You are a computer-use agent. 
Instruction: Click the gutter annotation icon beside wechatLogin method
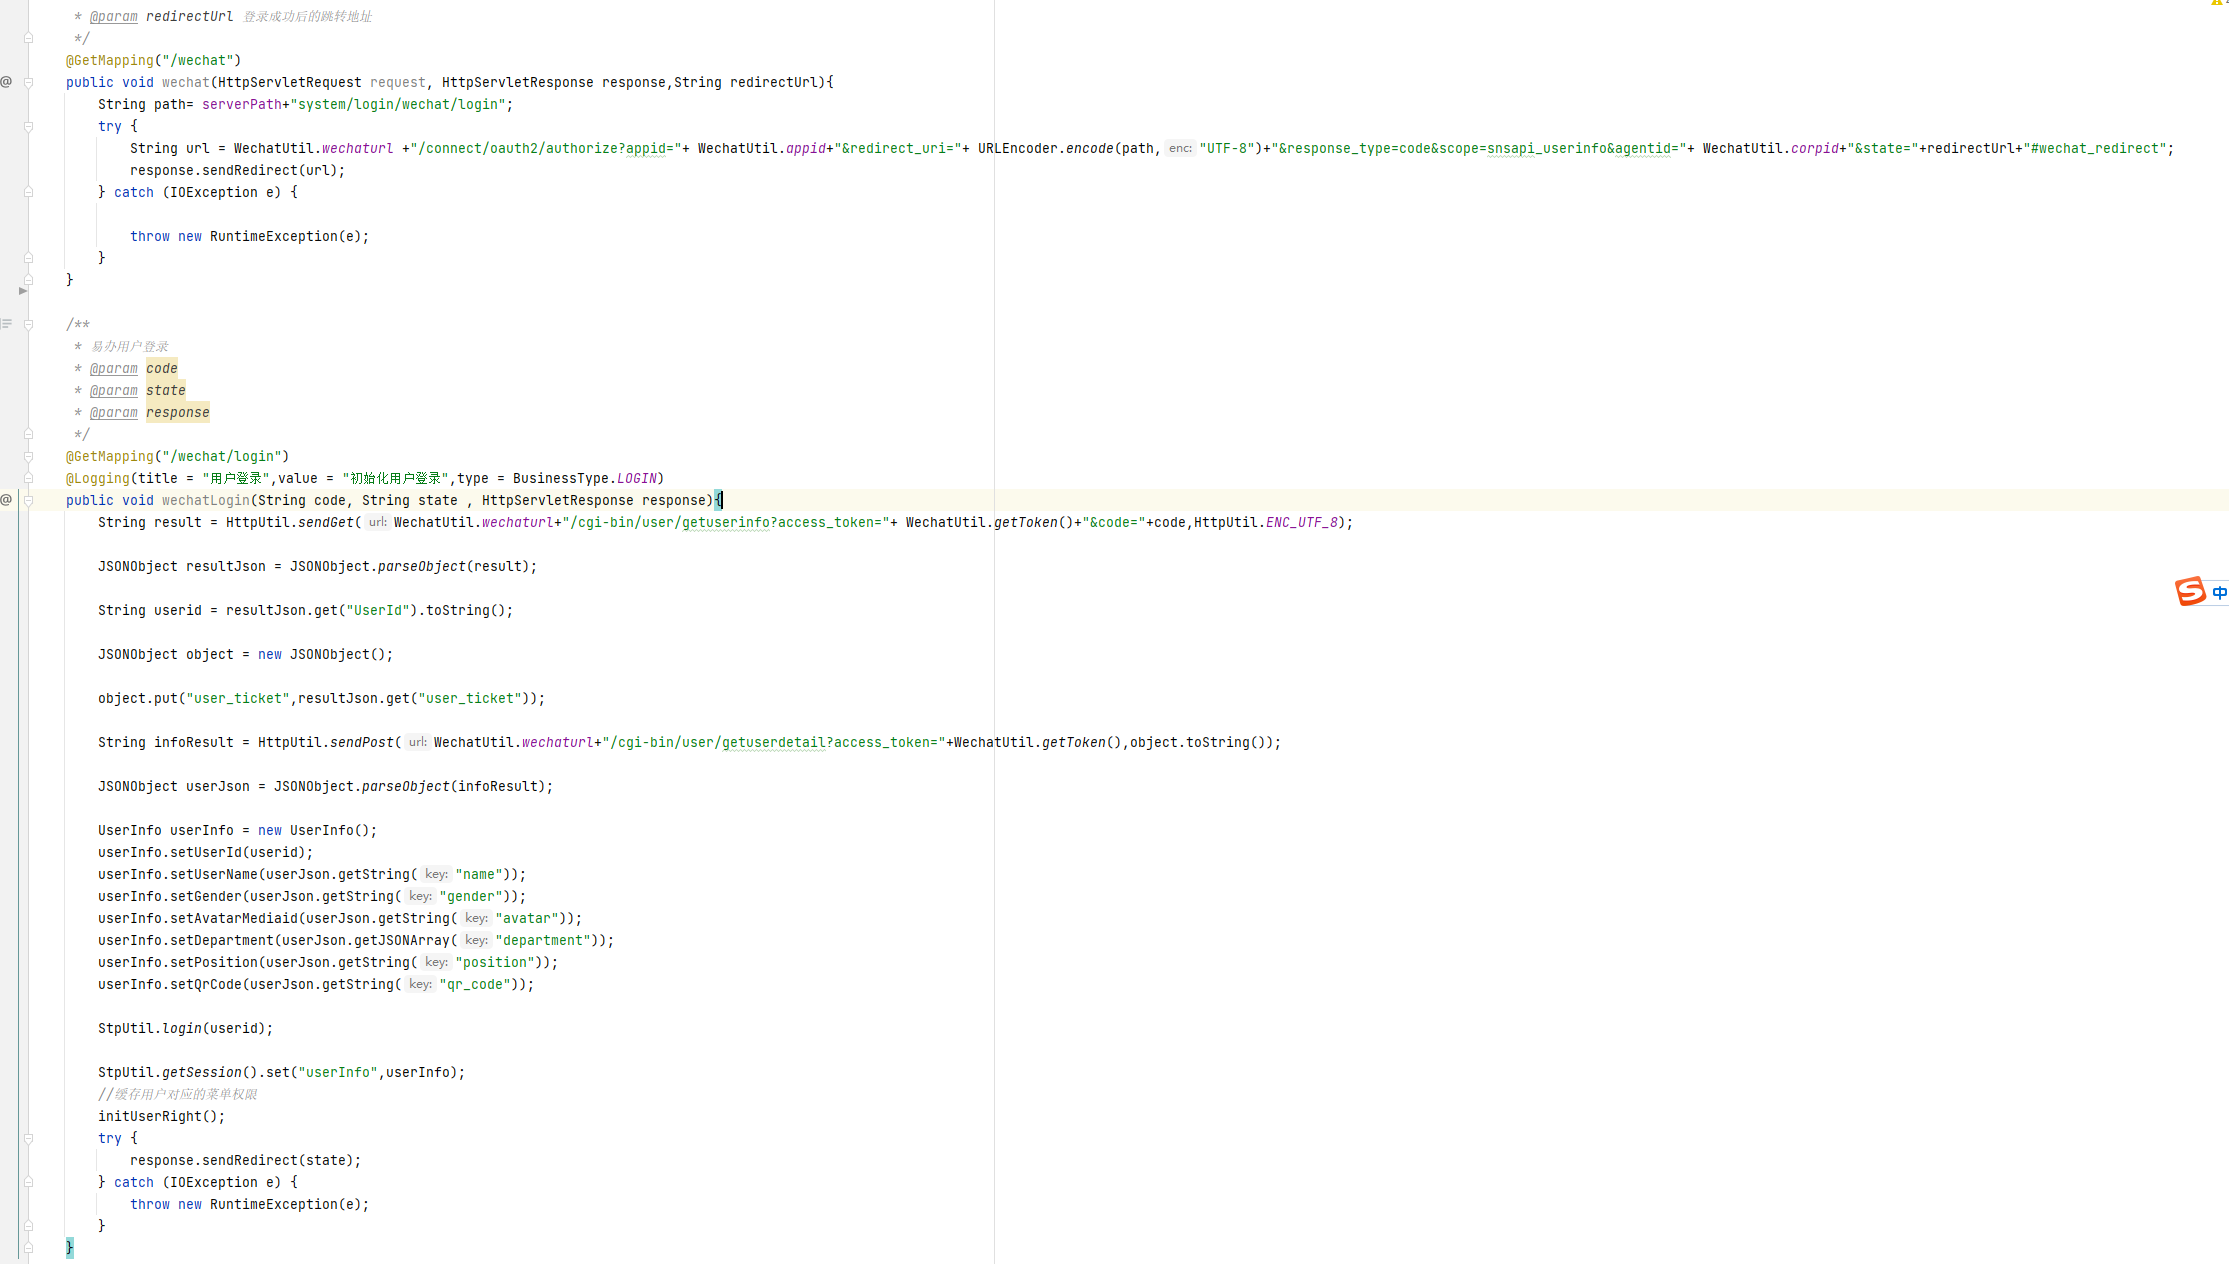6,500
